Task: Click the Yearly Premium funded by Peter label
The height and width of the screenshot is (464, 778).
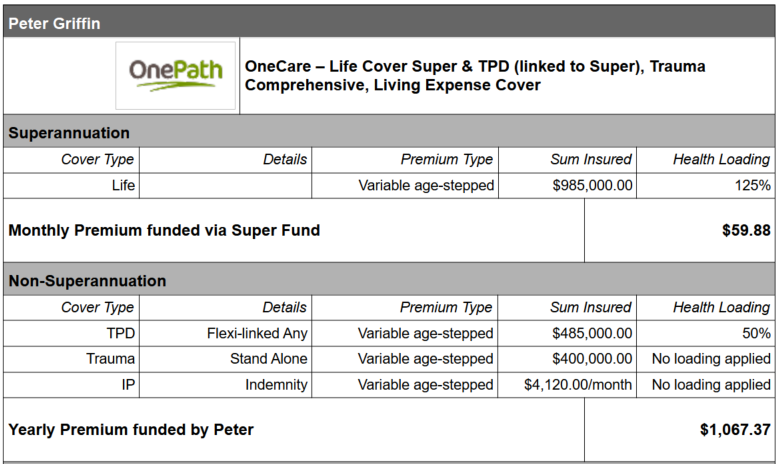Action: coord(131,429)
